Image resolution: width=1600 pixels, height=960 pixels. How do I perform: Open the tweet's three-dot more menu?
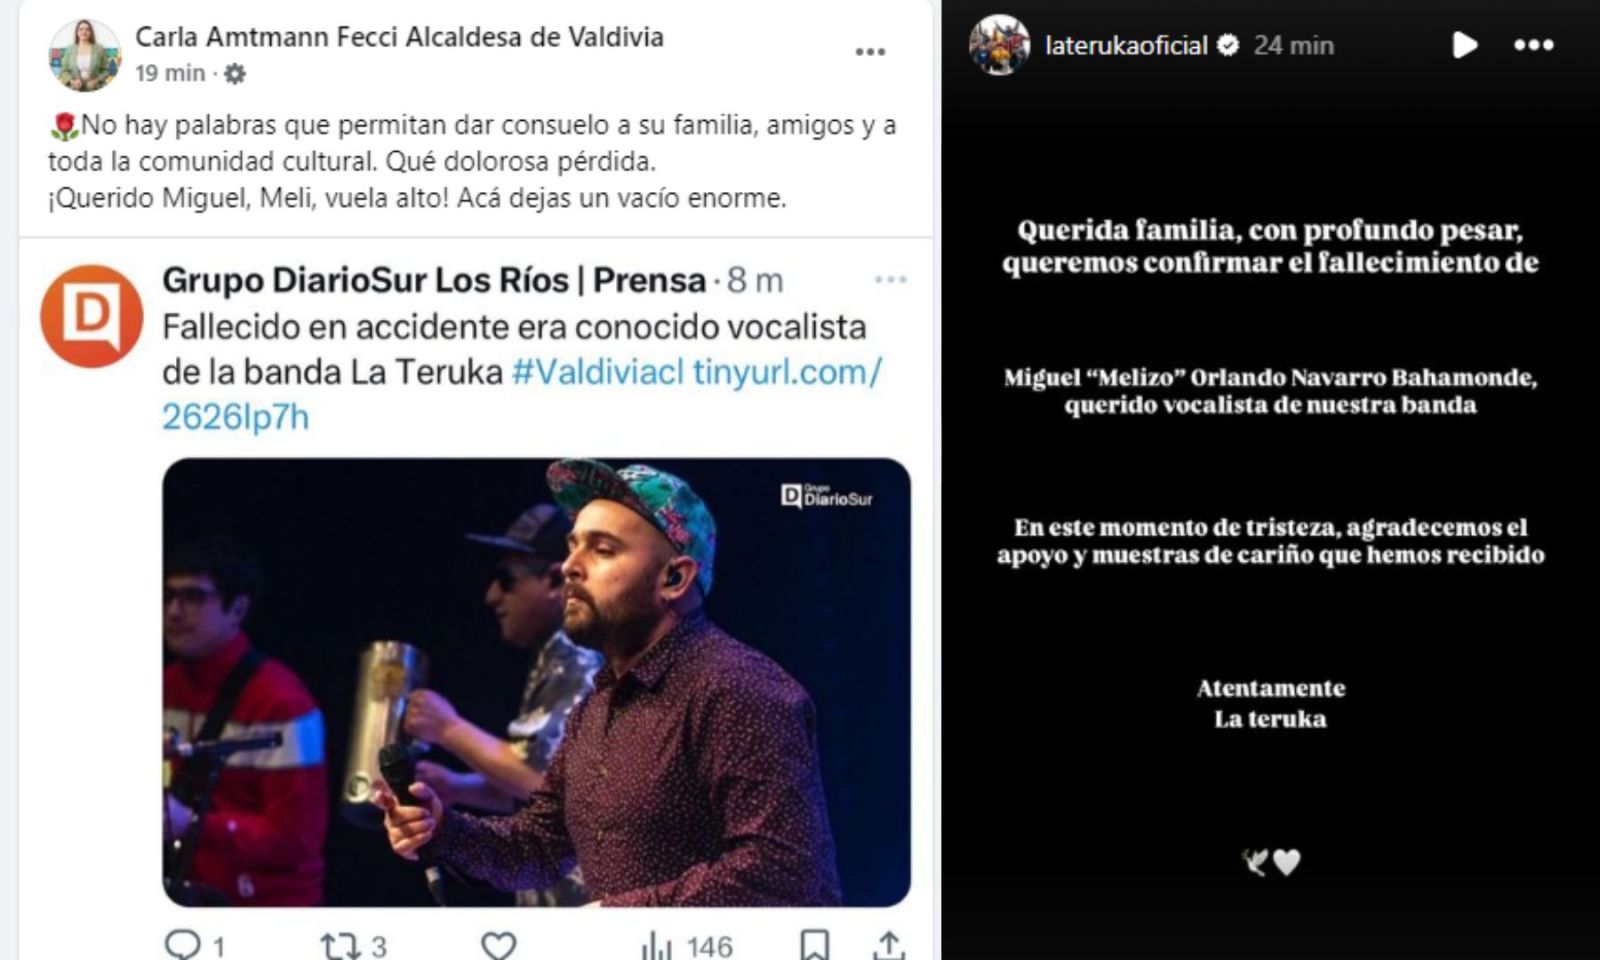890,280
